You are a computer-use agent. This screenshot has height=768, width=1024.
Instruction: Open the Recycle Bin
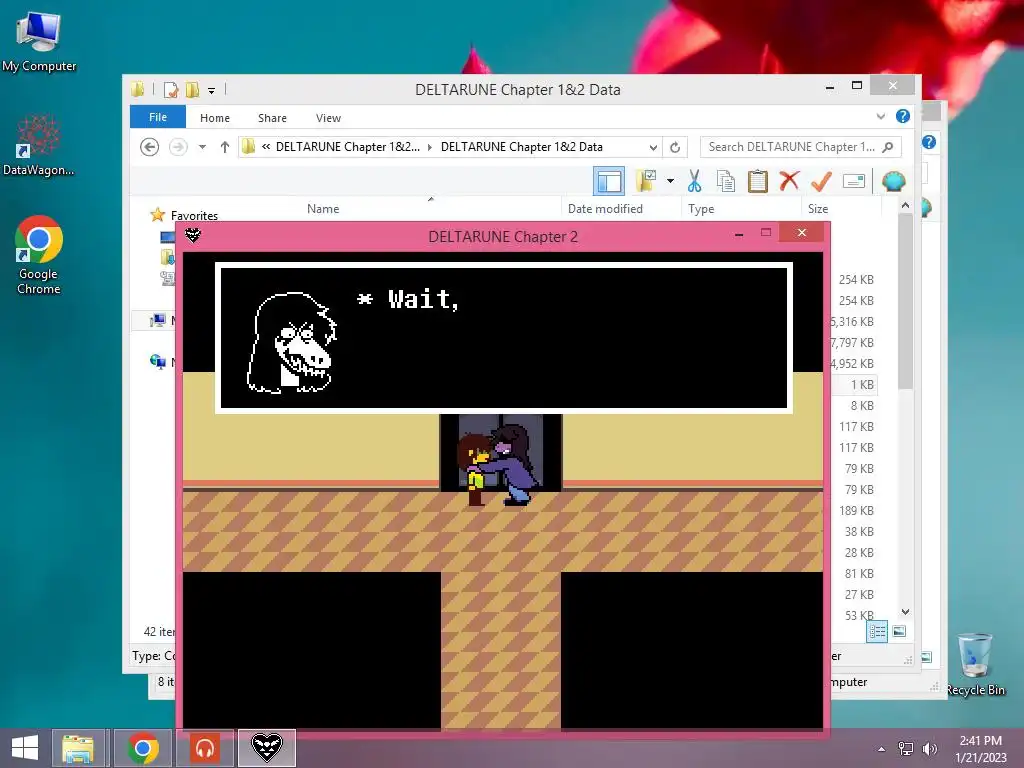point(975,664)
